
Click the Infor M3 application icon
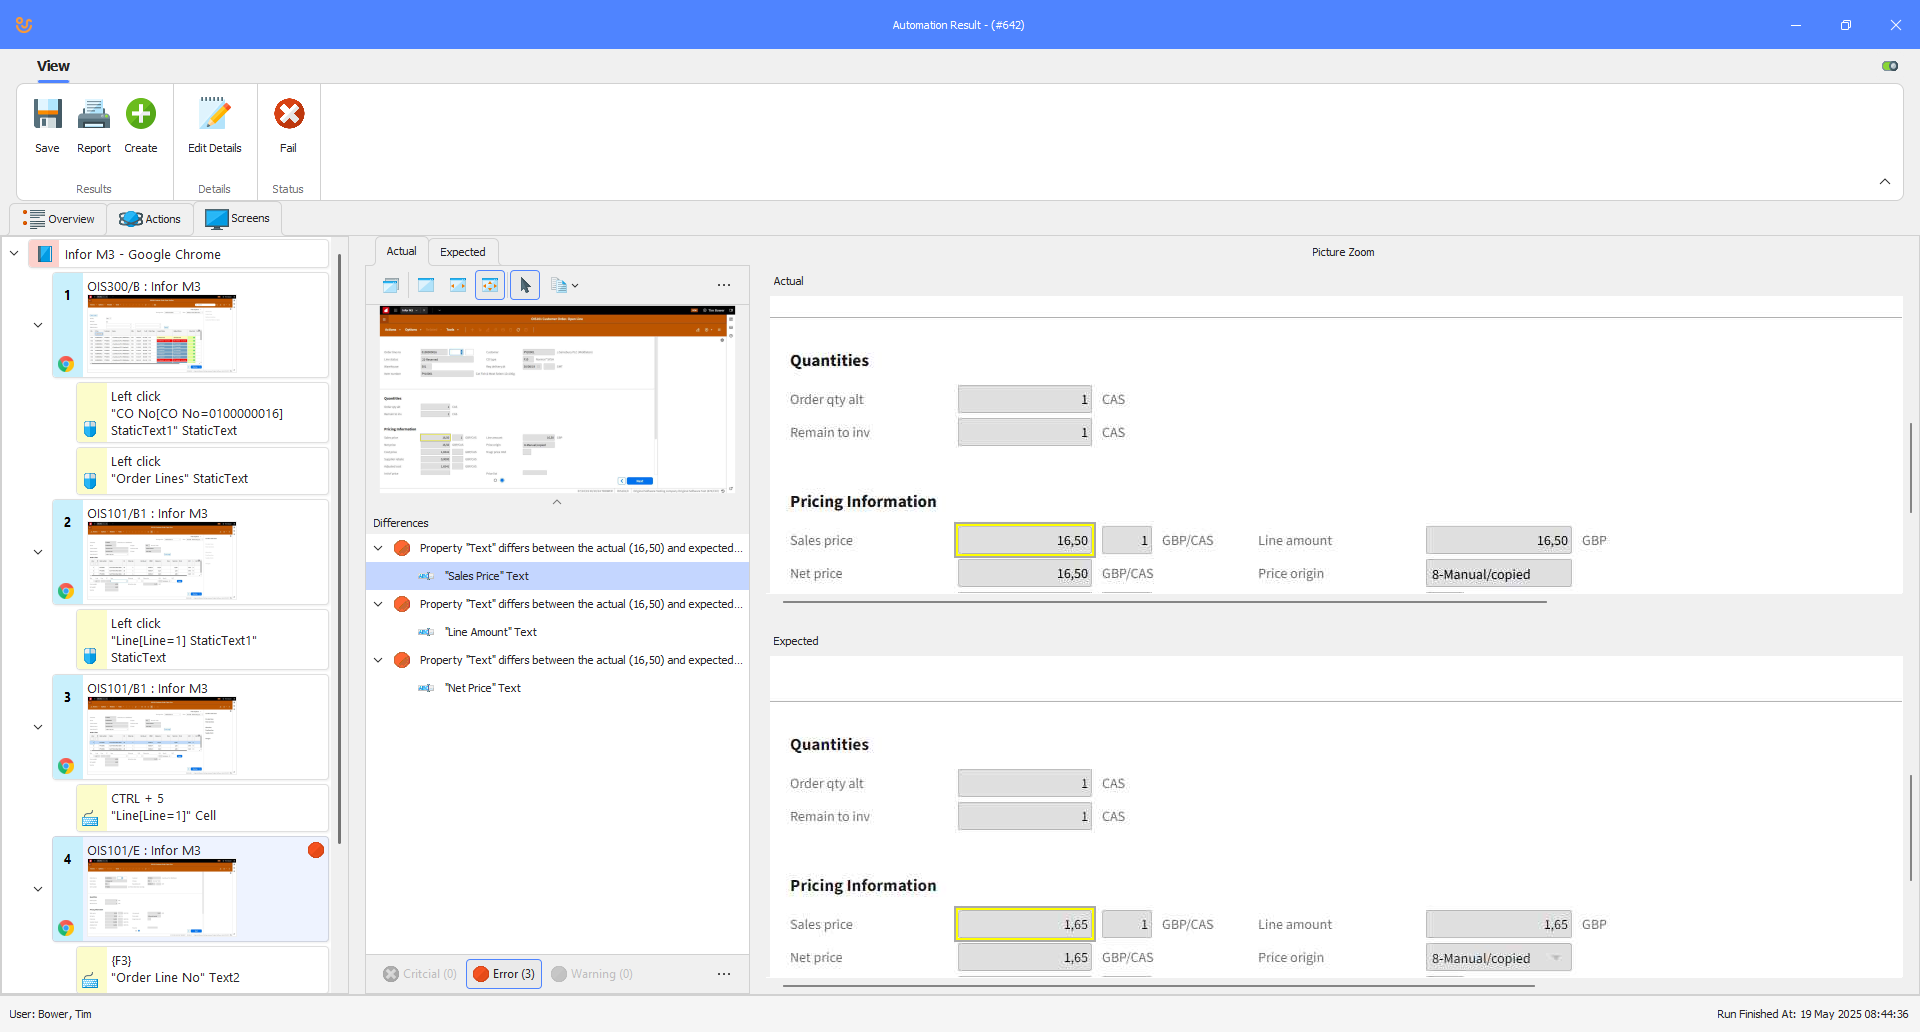tap(45, 254)
